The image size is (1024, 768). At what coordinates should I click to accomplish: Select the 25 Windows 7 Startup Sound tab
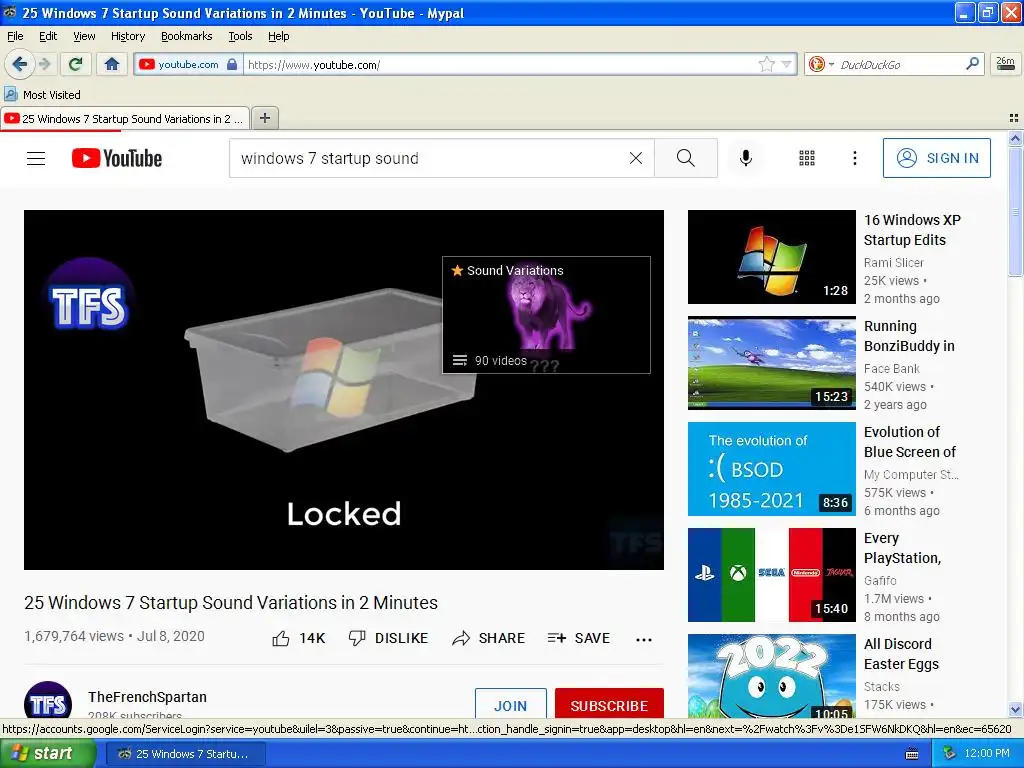point(125,119)
